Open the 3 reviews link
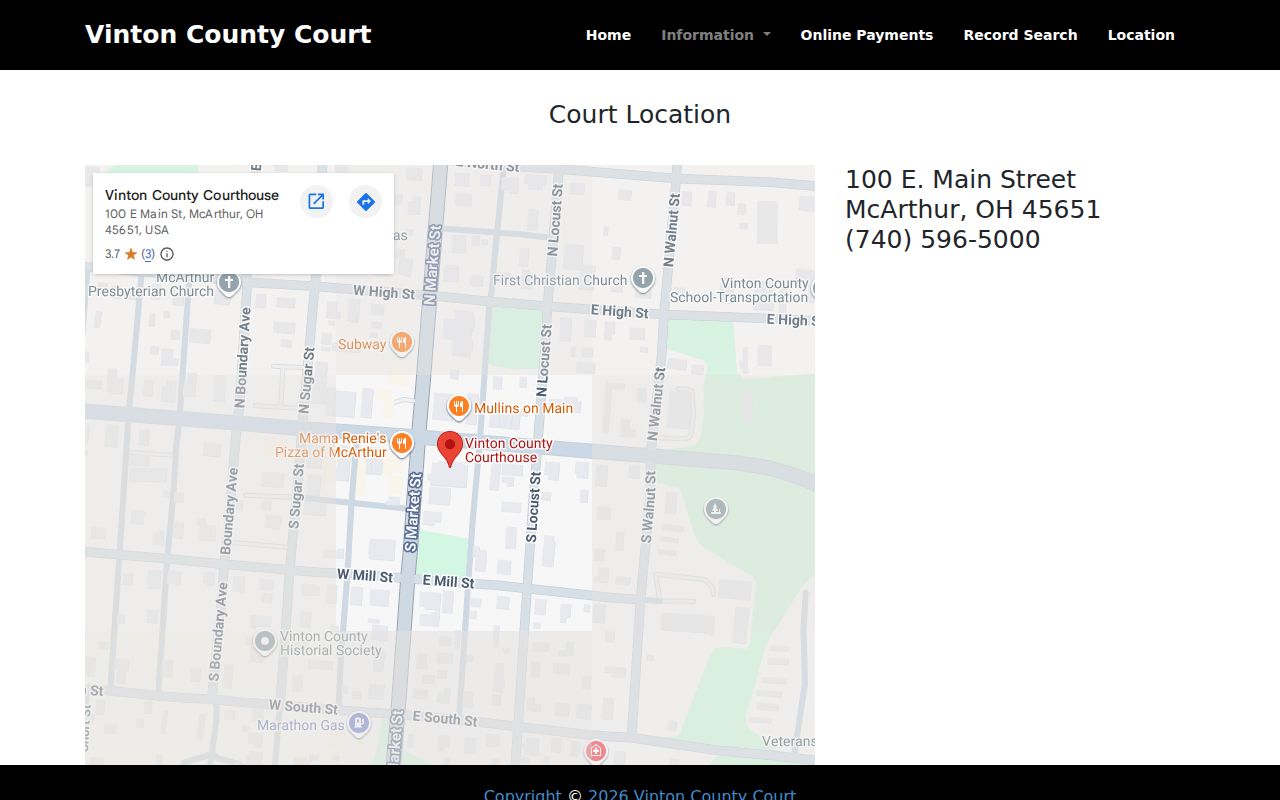Image resolution: width=1280 pixels, height=800 pixels. 148,254
